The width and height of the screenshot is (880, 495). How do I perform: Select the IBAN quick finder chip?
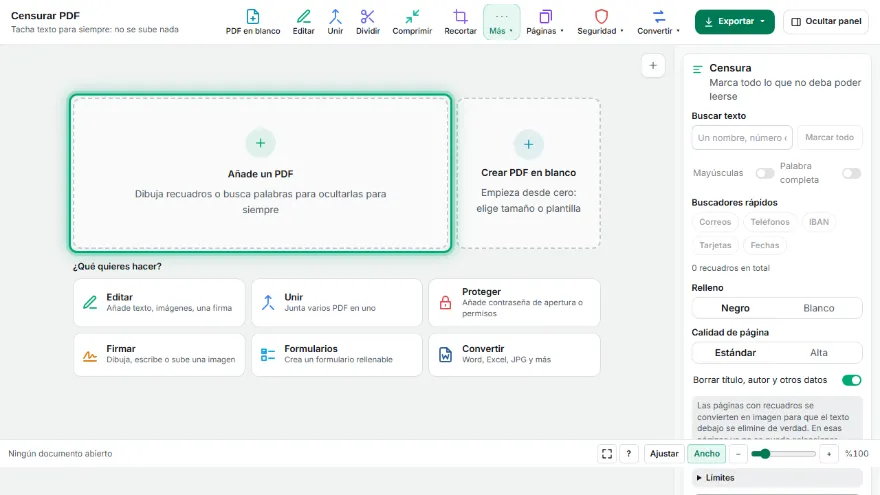coord(819,222)
